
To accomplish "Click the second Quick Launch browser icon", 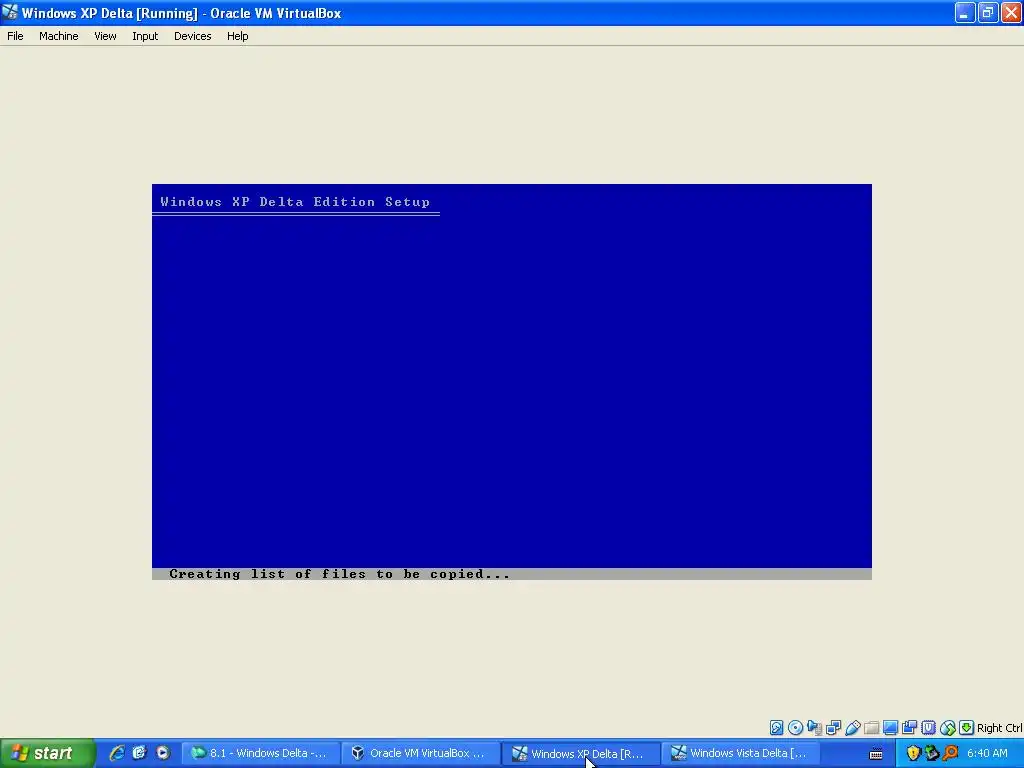I will [139, 753].
